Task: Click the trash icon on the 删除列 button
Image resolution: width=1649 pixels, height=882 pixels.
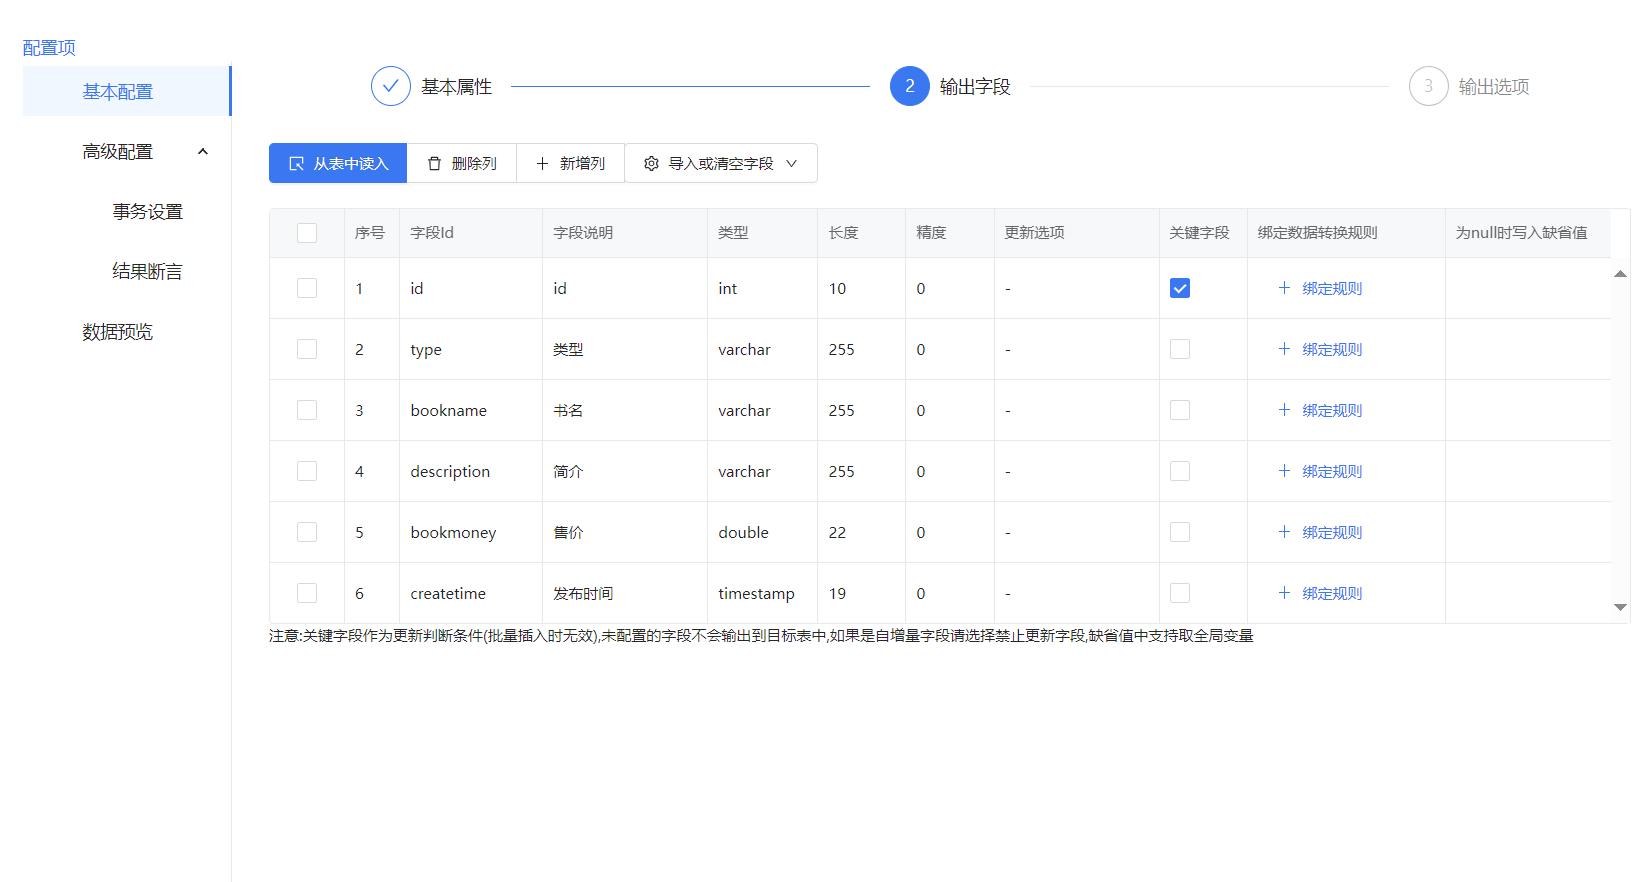Action: pos(434,163)
